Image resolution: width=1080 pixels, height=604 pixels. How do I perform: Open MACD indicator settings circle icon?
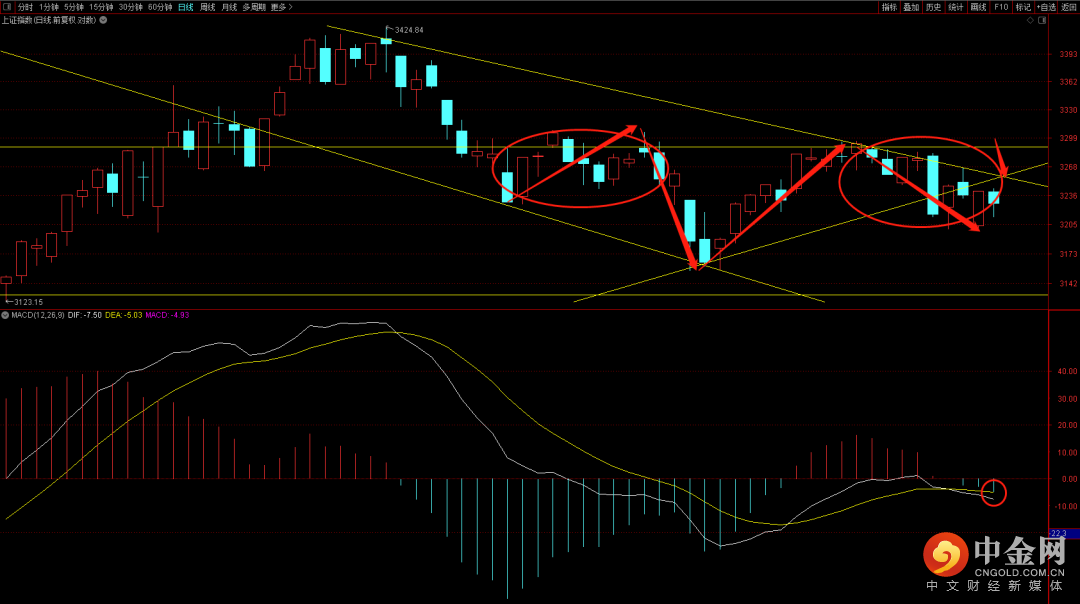coord(5,315)
